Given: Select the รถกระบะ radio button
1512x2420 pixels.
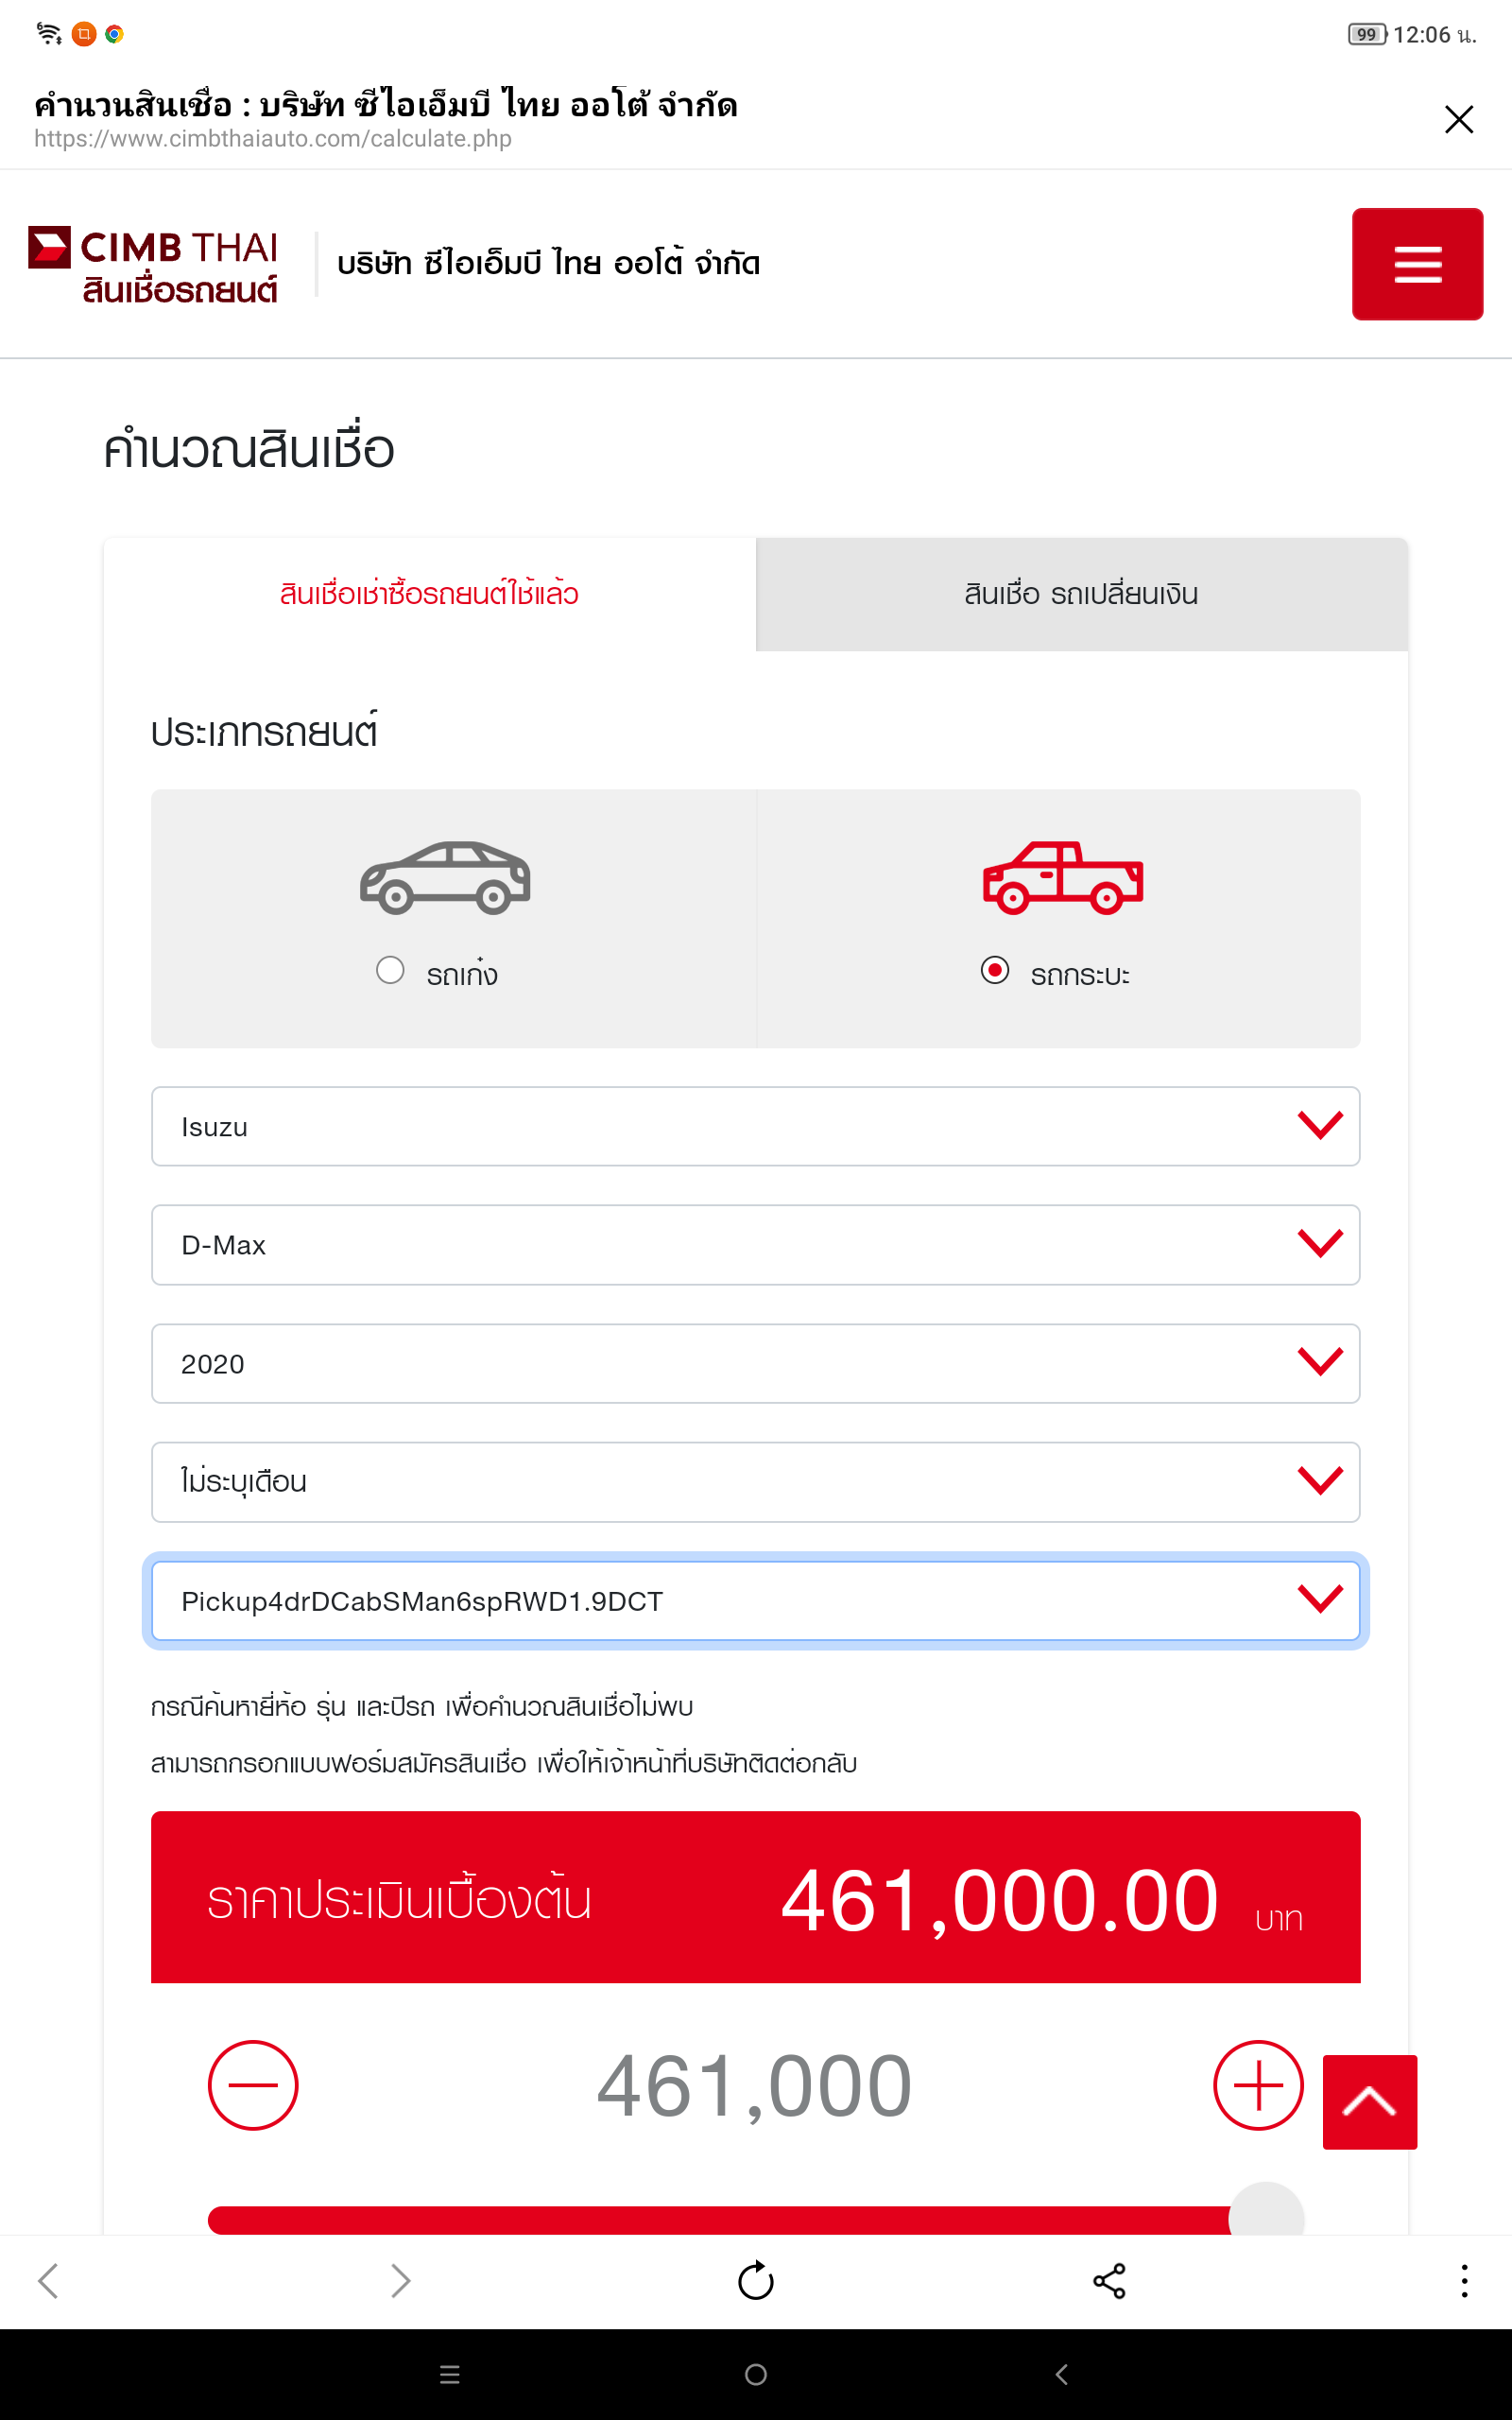Looking at the screenshot, I should pos(994,970).
